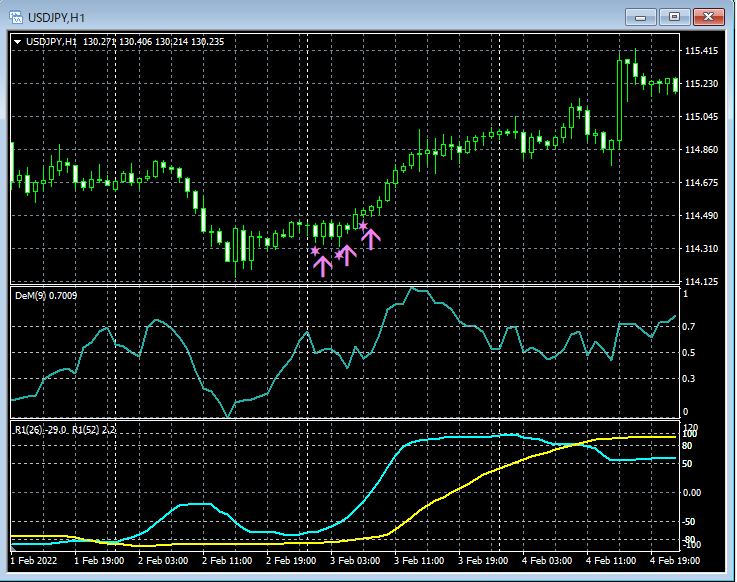Click the middle pink up arrow
The image size is (737, 582).
click(x=347, y=255)
